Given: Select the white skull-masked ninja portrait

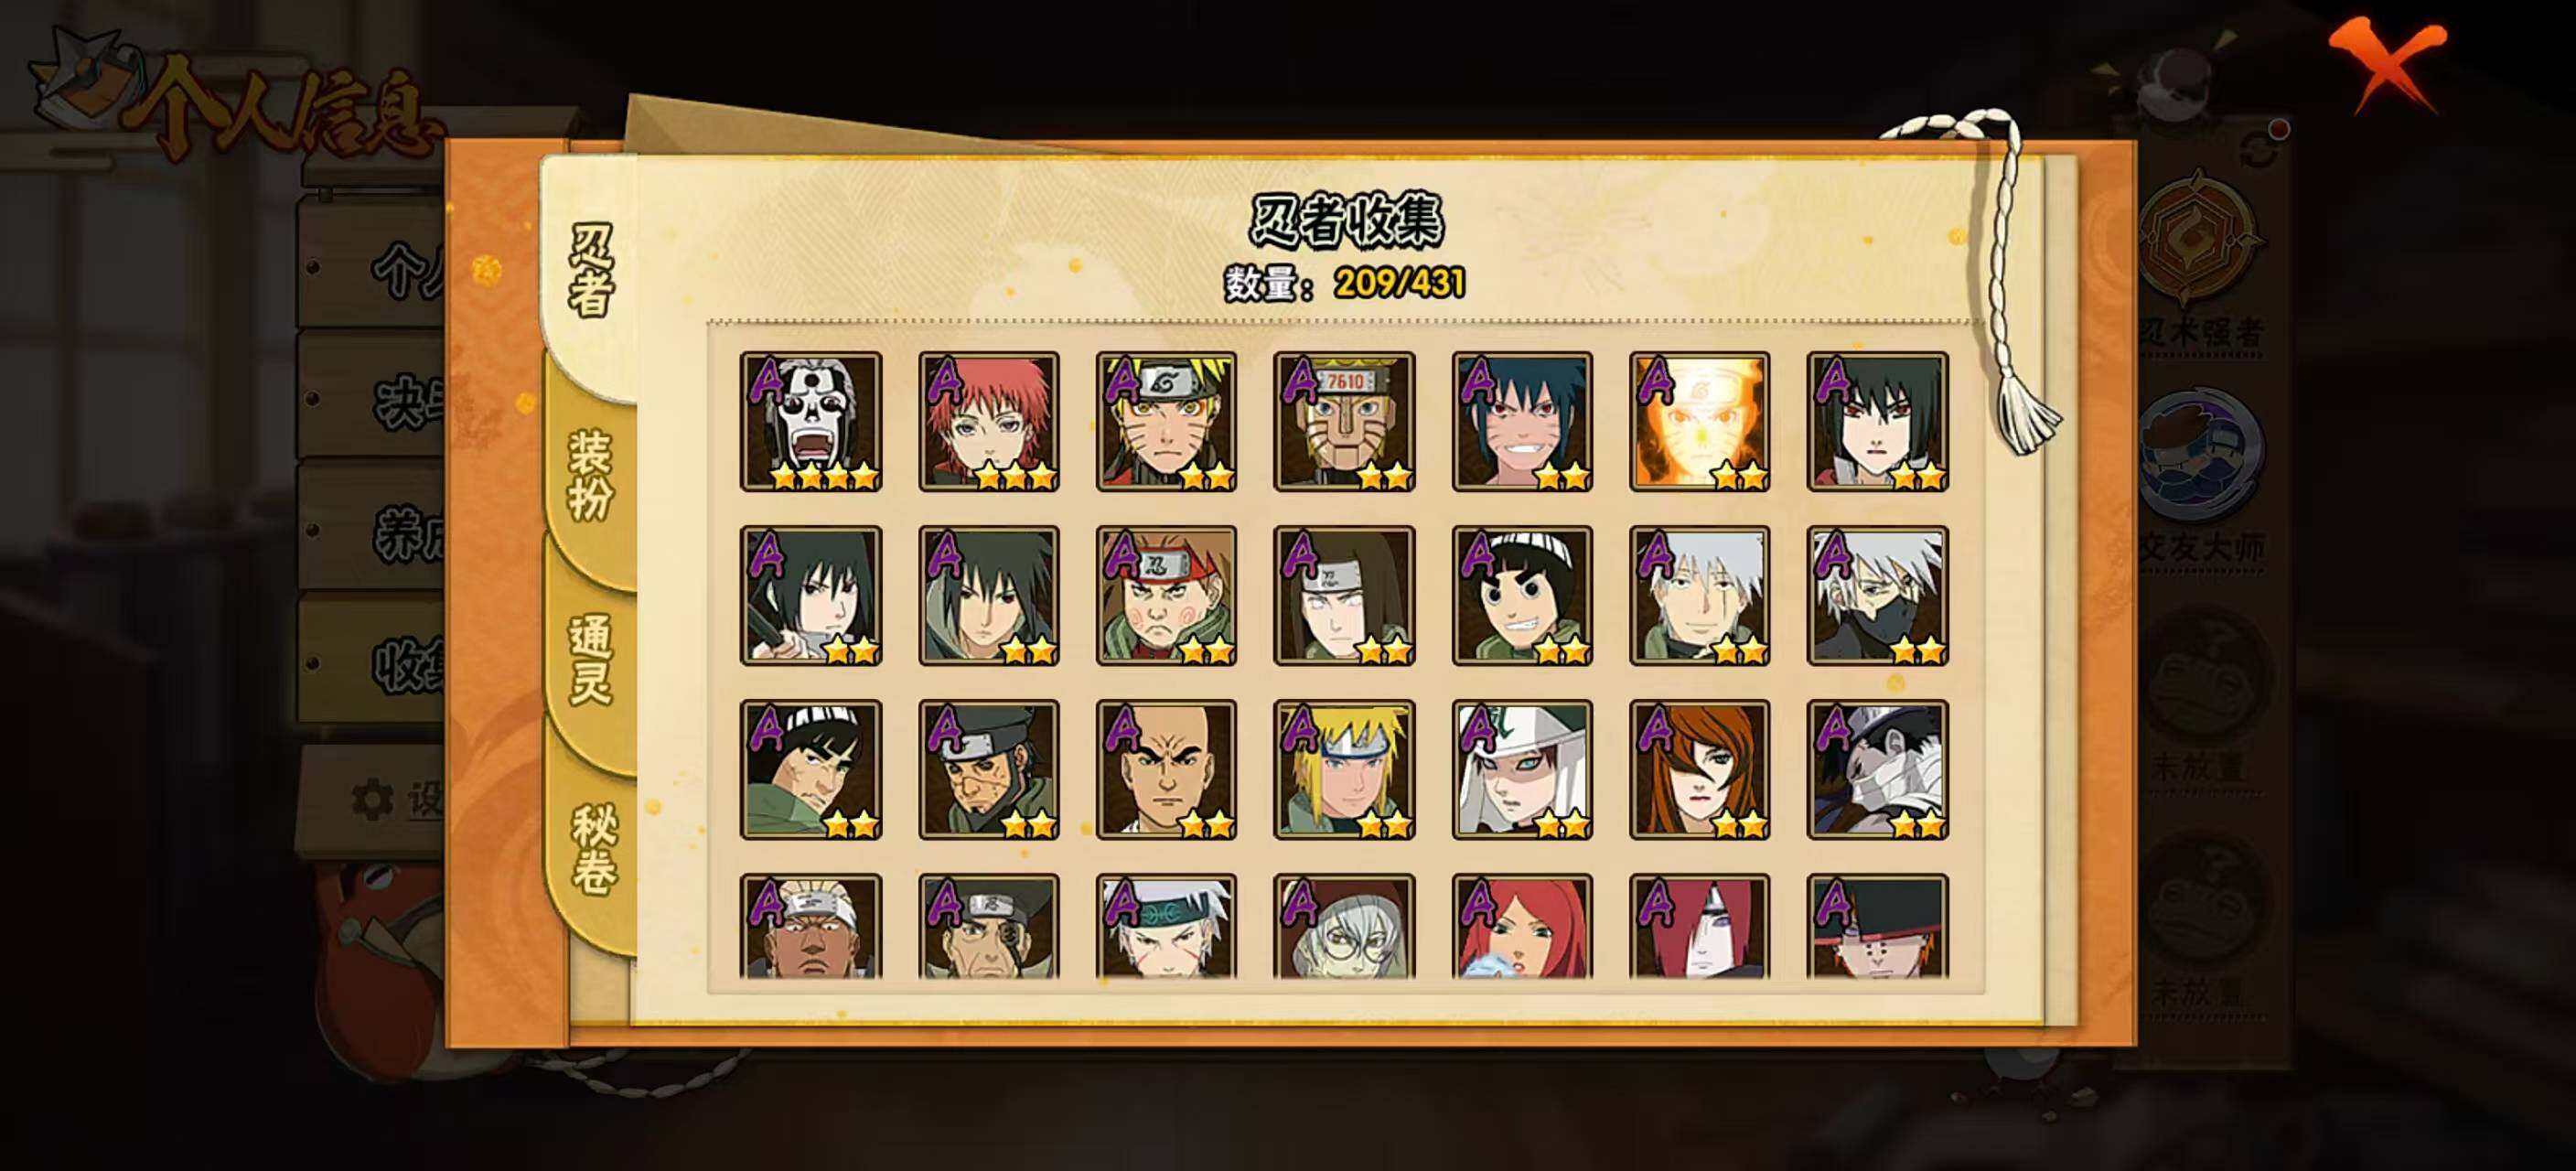Looking at the screenshot, I should [x=811, y=421].
